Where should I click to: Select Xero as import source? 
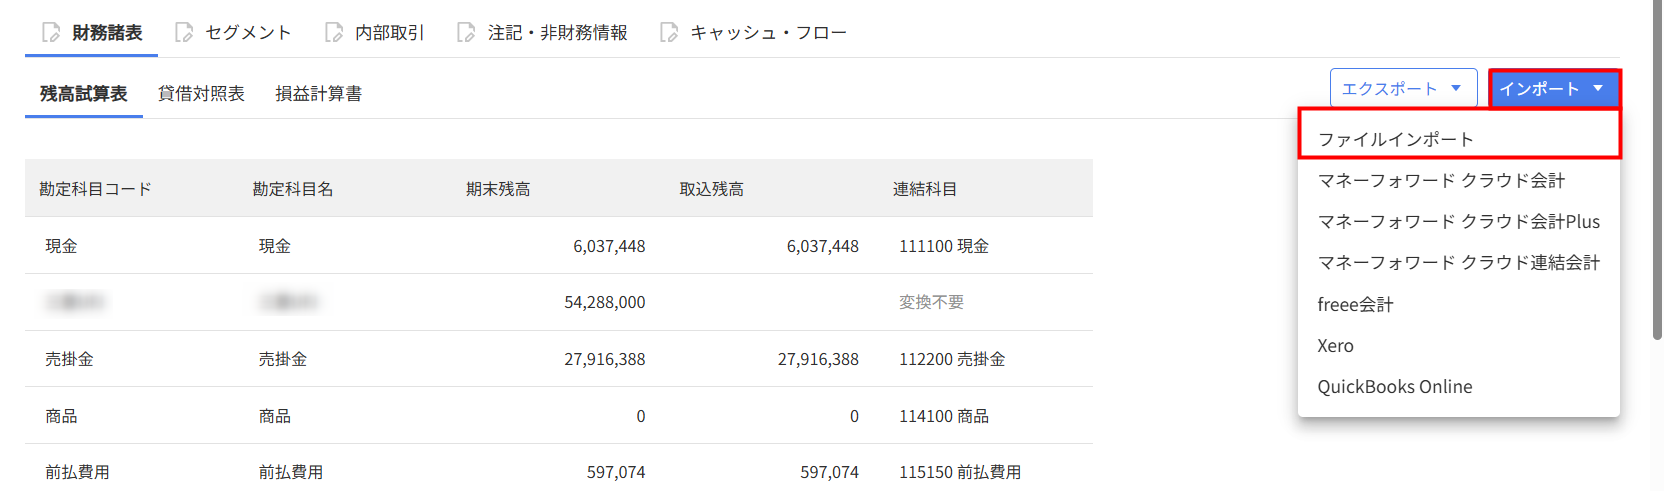[1335, 346]
